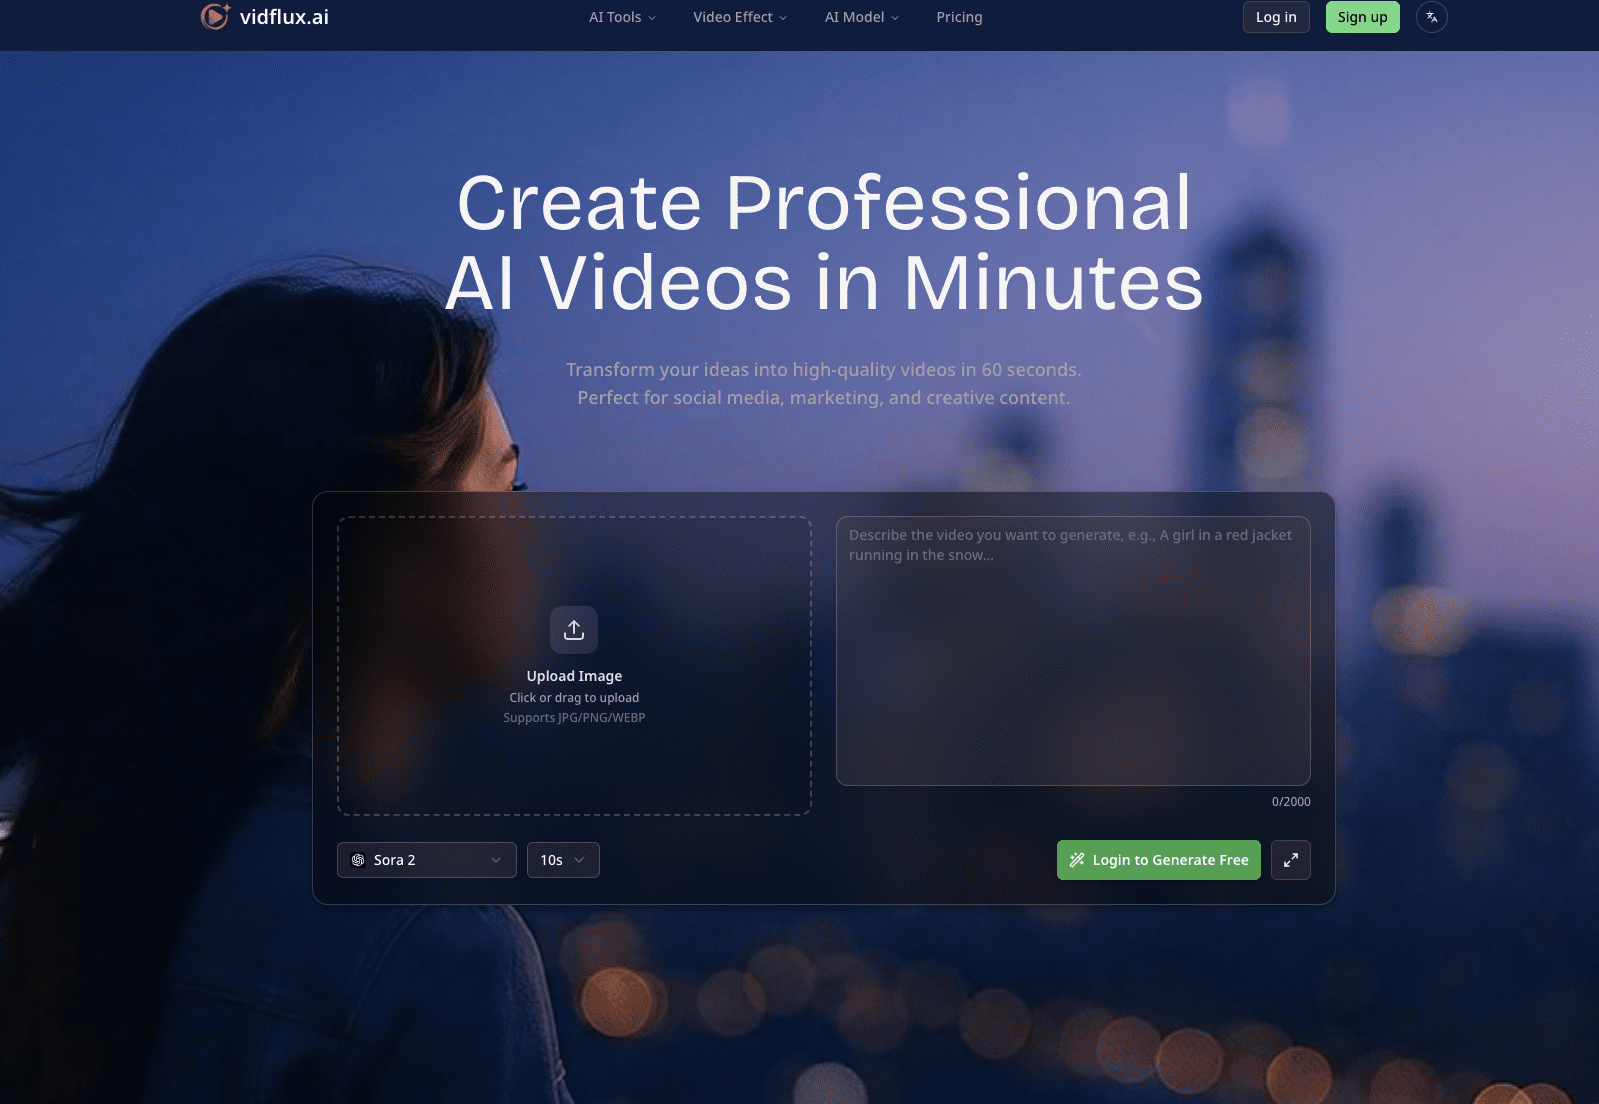Open the language translation switcher
The width and height of the screenshot is (1599, 1104).
click(x=1431, y=17)
